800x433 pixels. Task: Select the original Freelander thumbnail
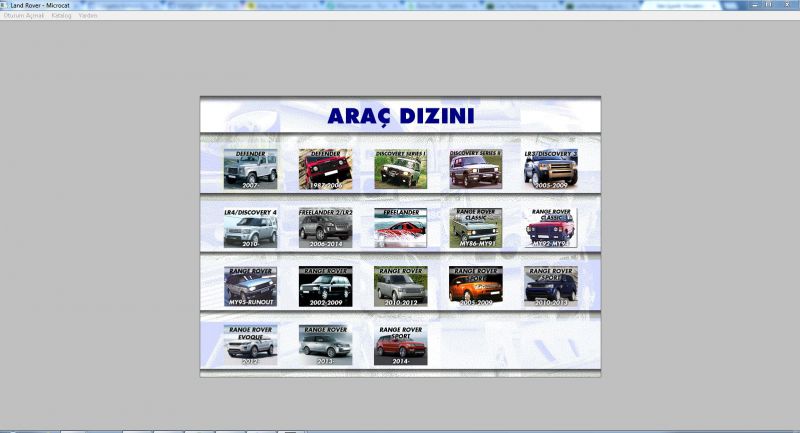tap(401, 228)
